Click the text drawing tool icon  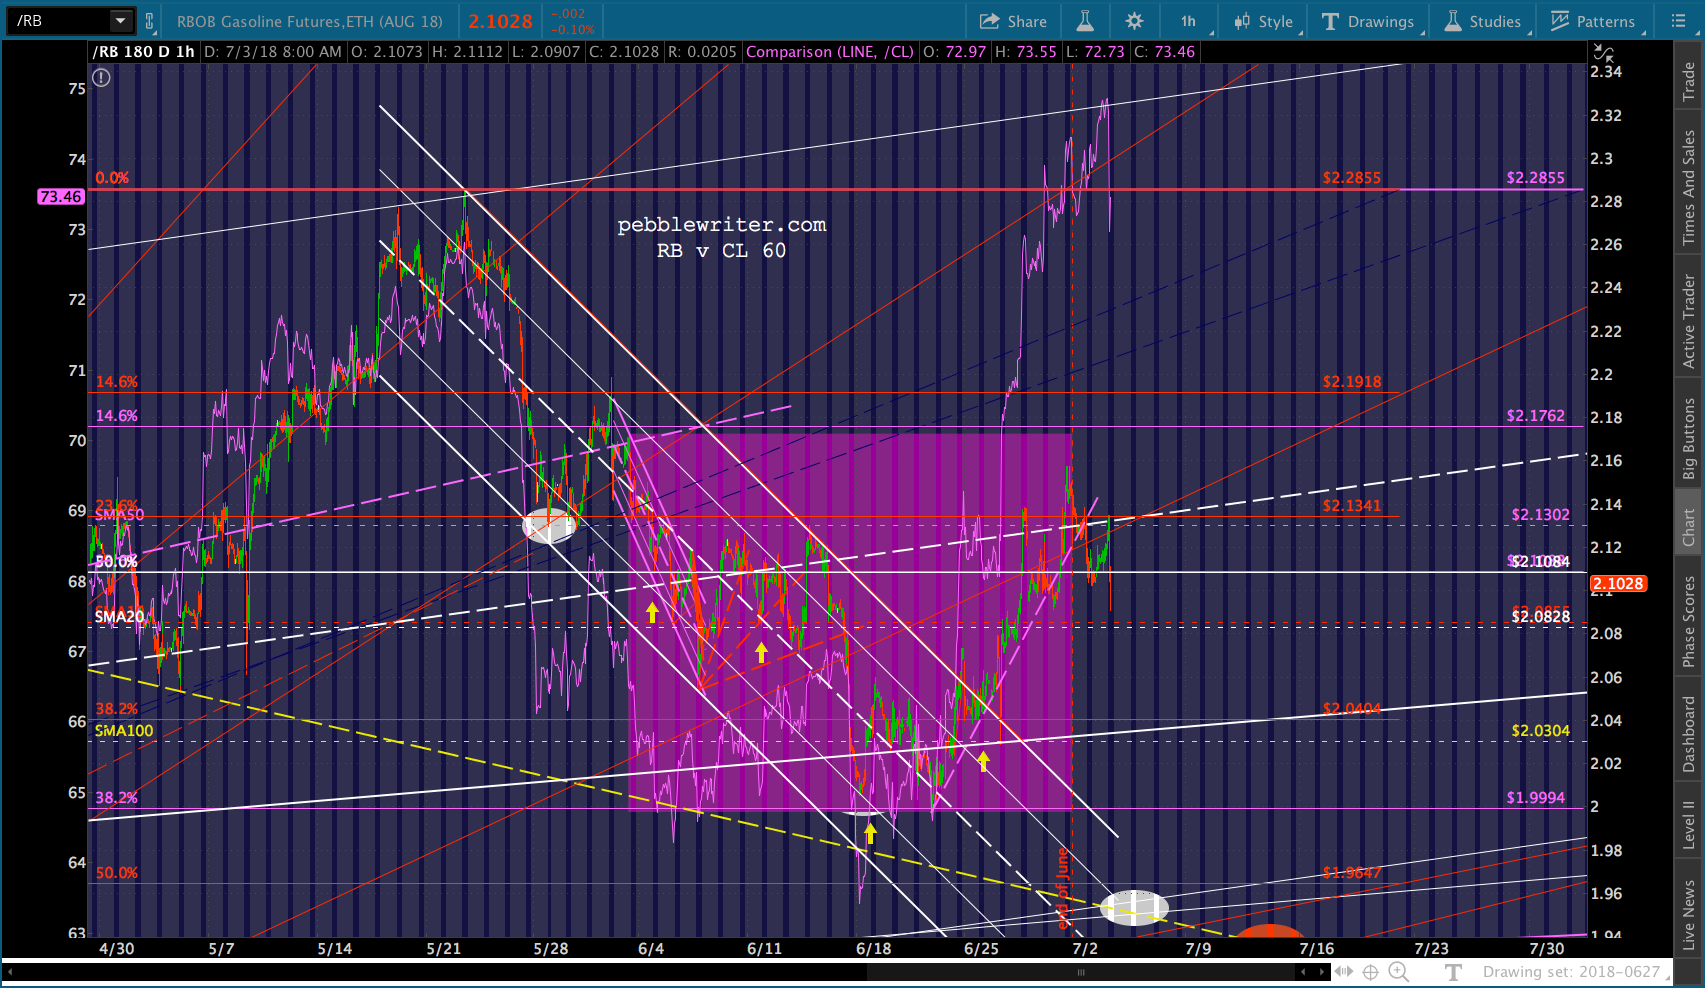point(1454,971)
